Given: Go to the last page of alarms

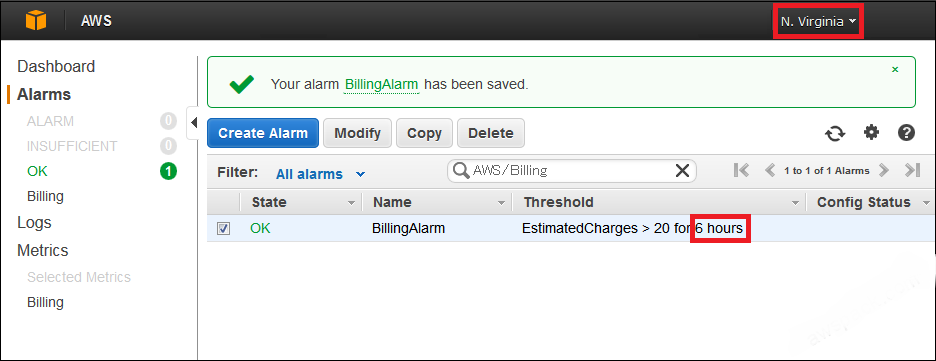Looking at the screenshot, I should (912, 170).
